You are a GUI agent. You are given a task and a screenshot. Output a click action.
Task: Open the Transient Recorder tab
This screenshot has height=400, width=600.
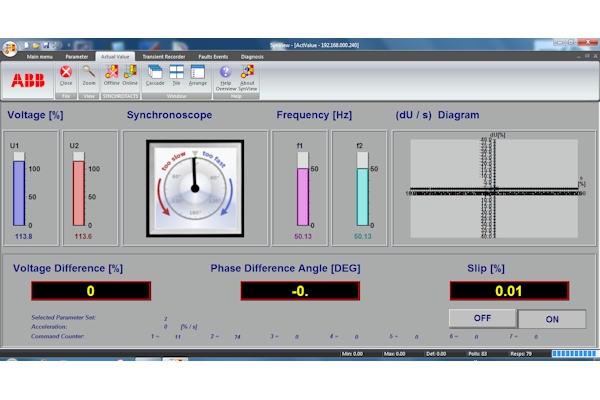click(x=164, y=57)
